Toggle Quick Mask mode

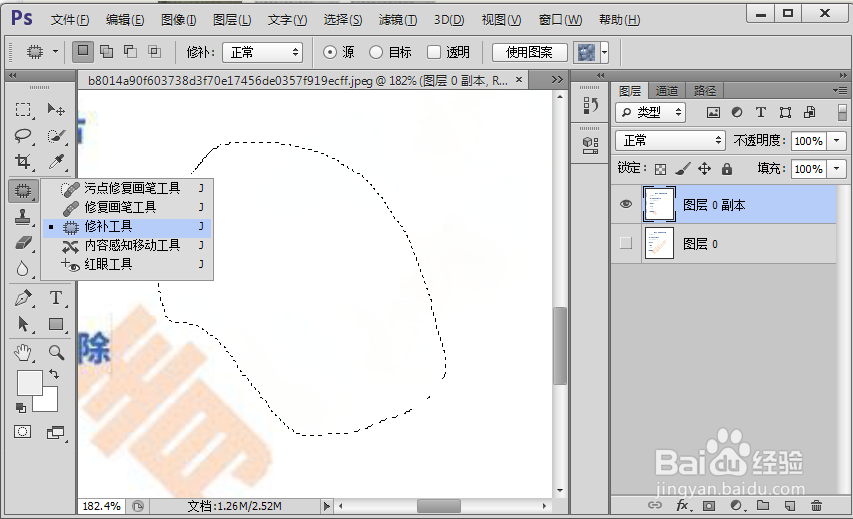pos(22,432)
